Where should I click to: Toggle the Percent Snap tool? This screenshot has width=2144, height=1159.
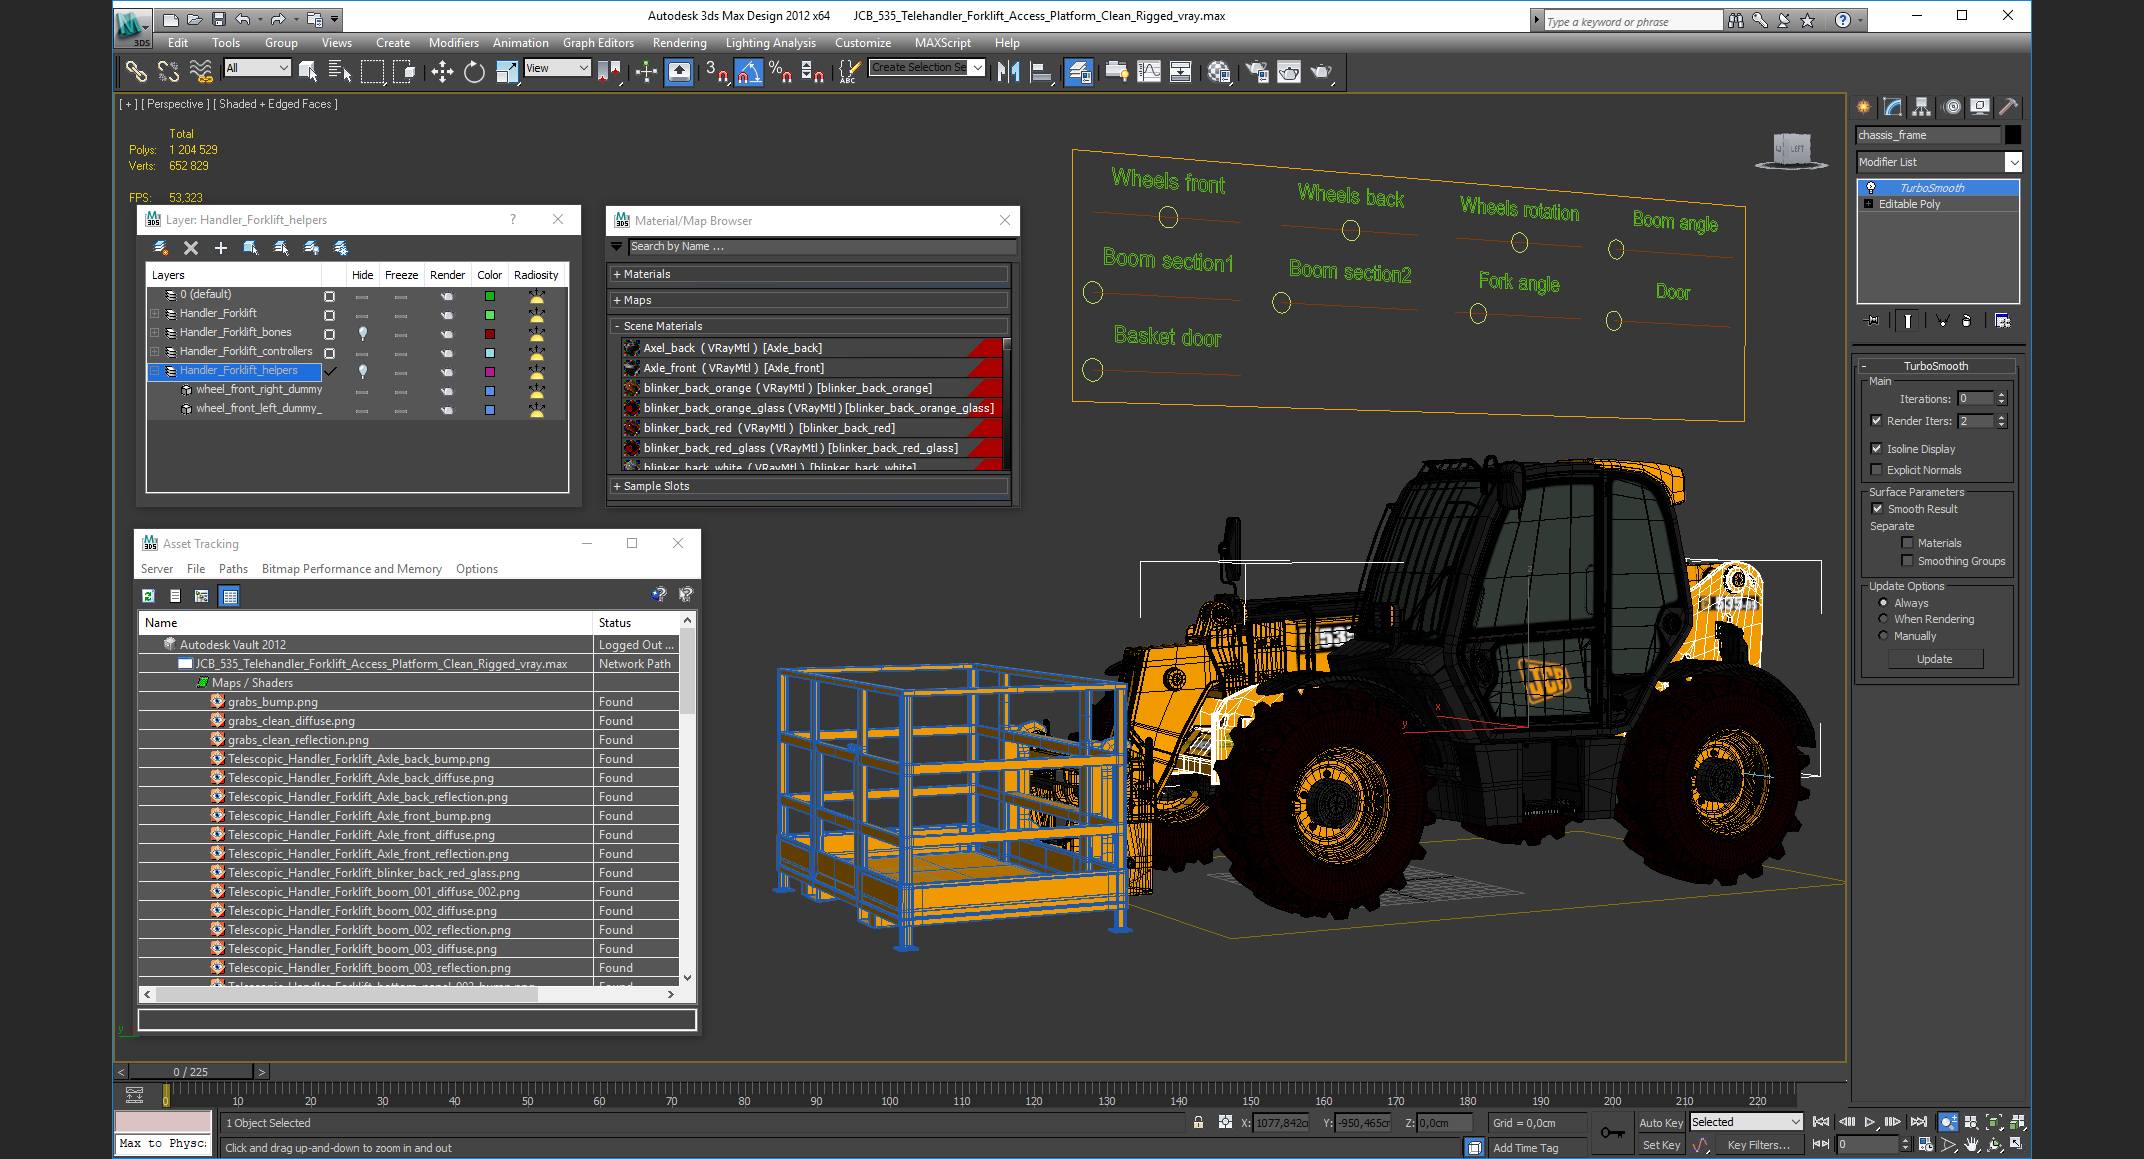tap(781, 71)
